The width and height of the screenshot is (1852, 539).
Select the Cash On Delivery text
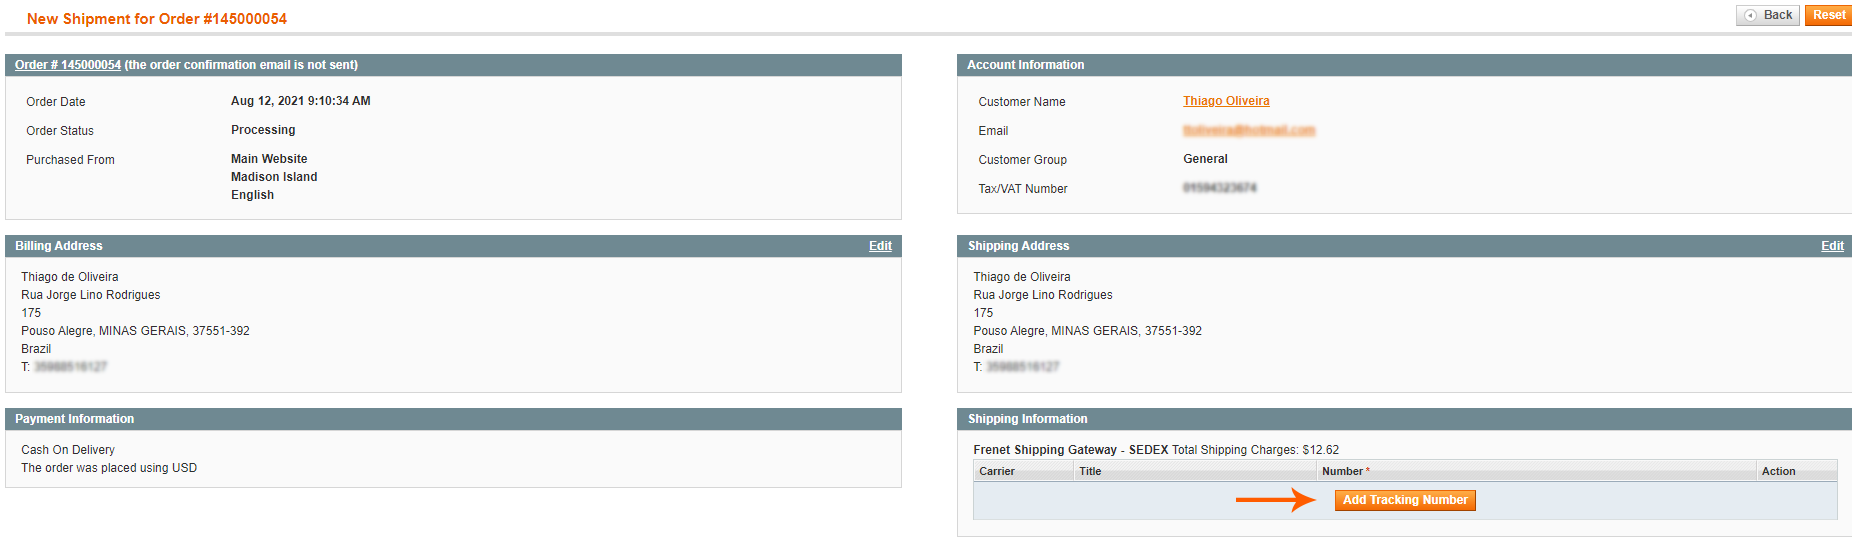pos(68,450)
